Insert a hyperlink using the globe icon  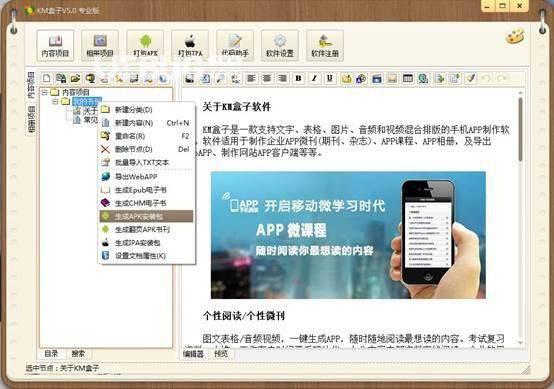click(423, 78)
